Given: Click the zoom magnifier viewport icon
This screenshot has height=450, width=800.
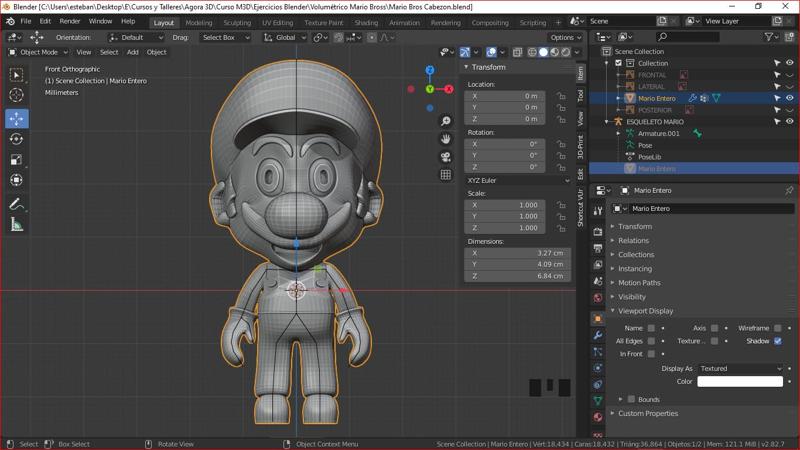Looking at the screenshot, I should point(445,121).
